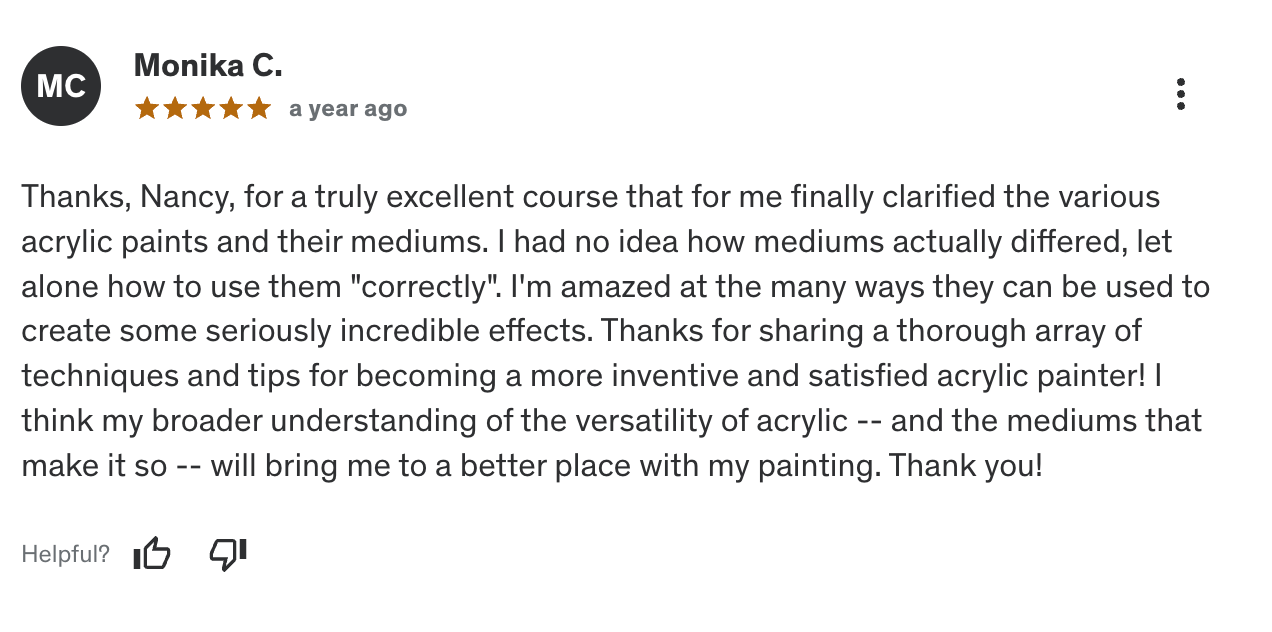Click the "Helpful?" label
The width and height of the screenshot is (1272, 632).
click(x=66, y=554)
